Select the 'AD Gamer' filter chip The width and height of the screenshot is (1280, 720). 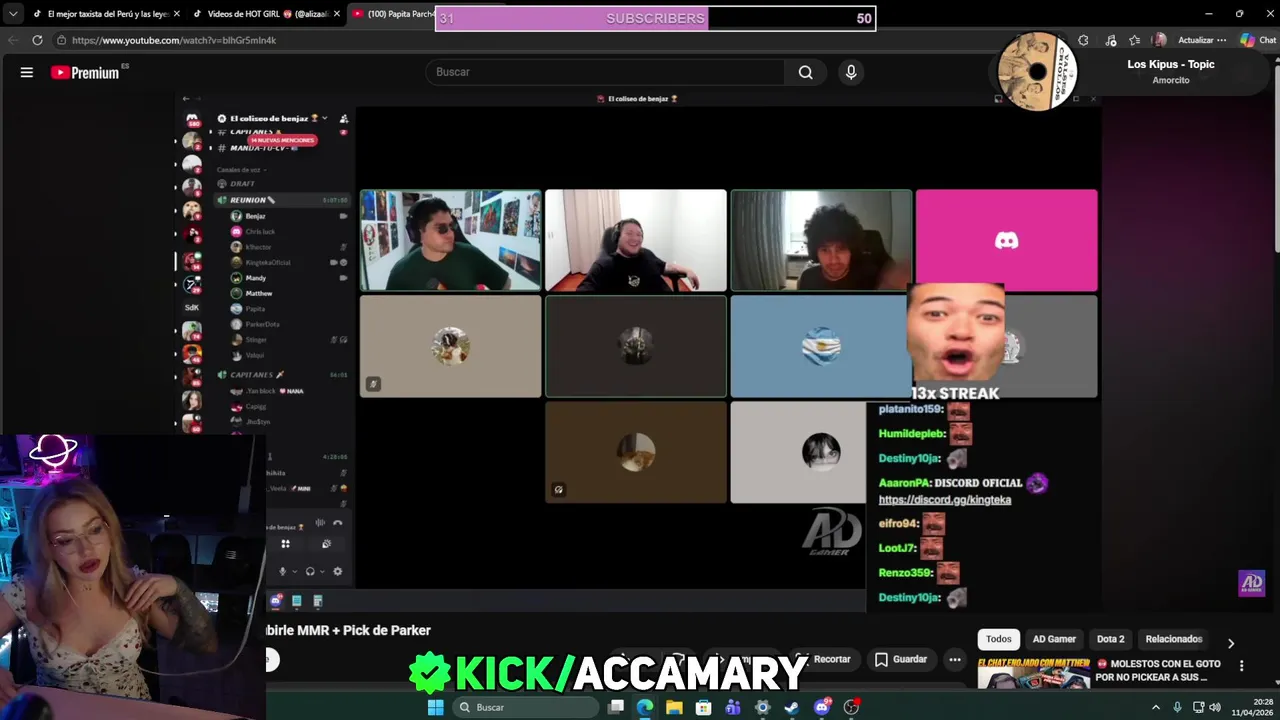coord(1054,639)
